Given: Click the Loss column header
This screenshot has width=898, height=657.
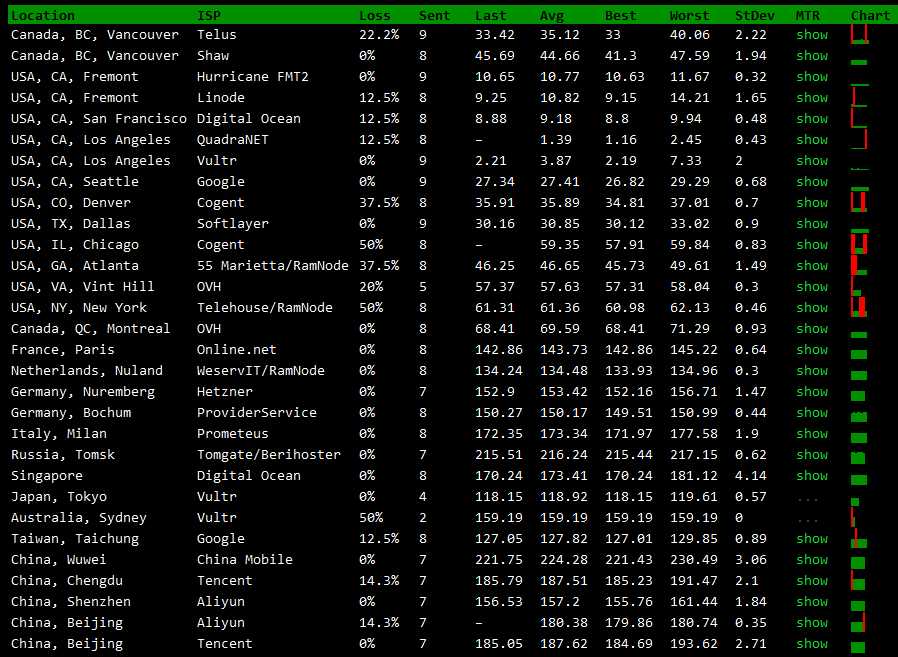Looking at the screenshot, I should [375, 15].
